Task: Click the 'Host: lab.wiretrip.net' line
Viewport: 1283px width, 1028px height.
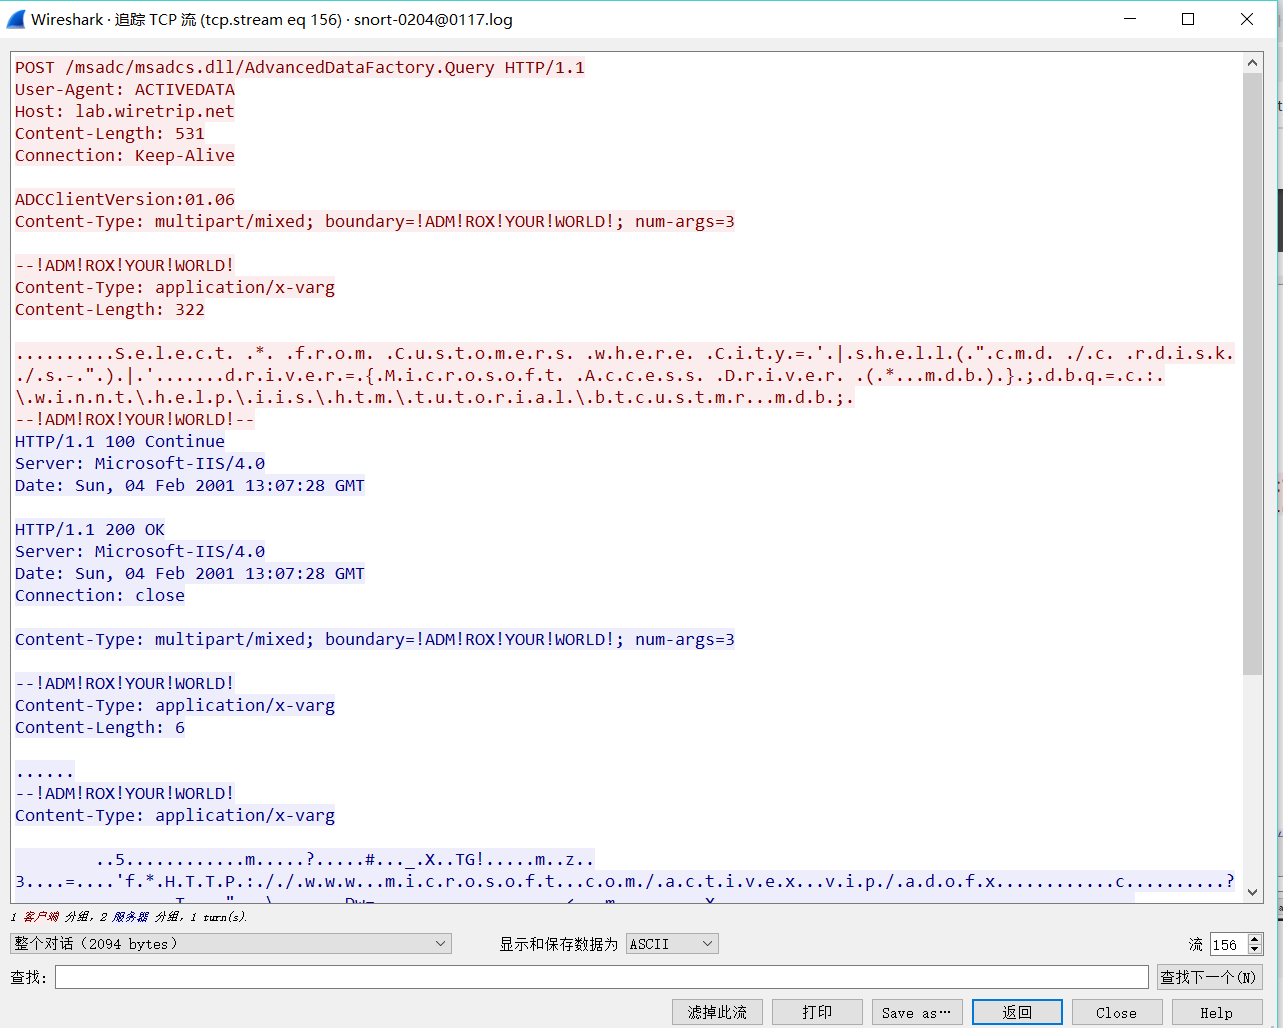Action: coord(125,111)
